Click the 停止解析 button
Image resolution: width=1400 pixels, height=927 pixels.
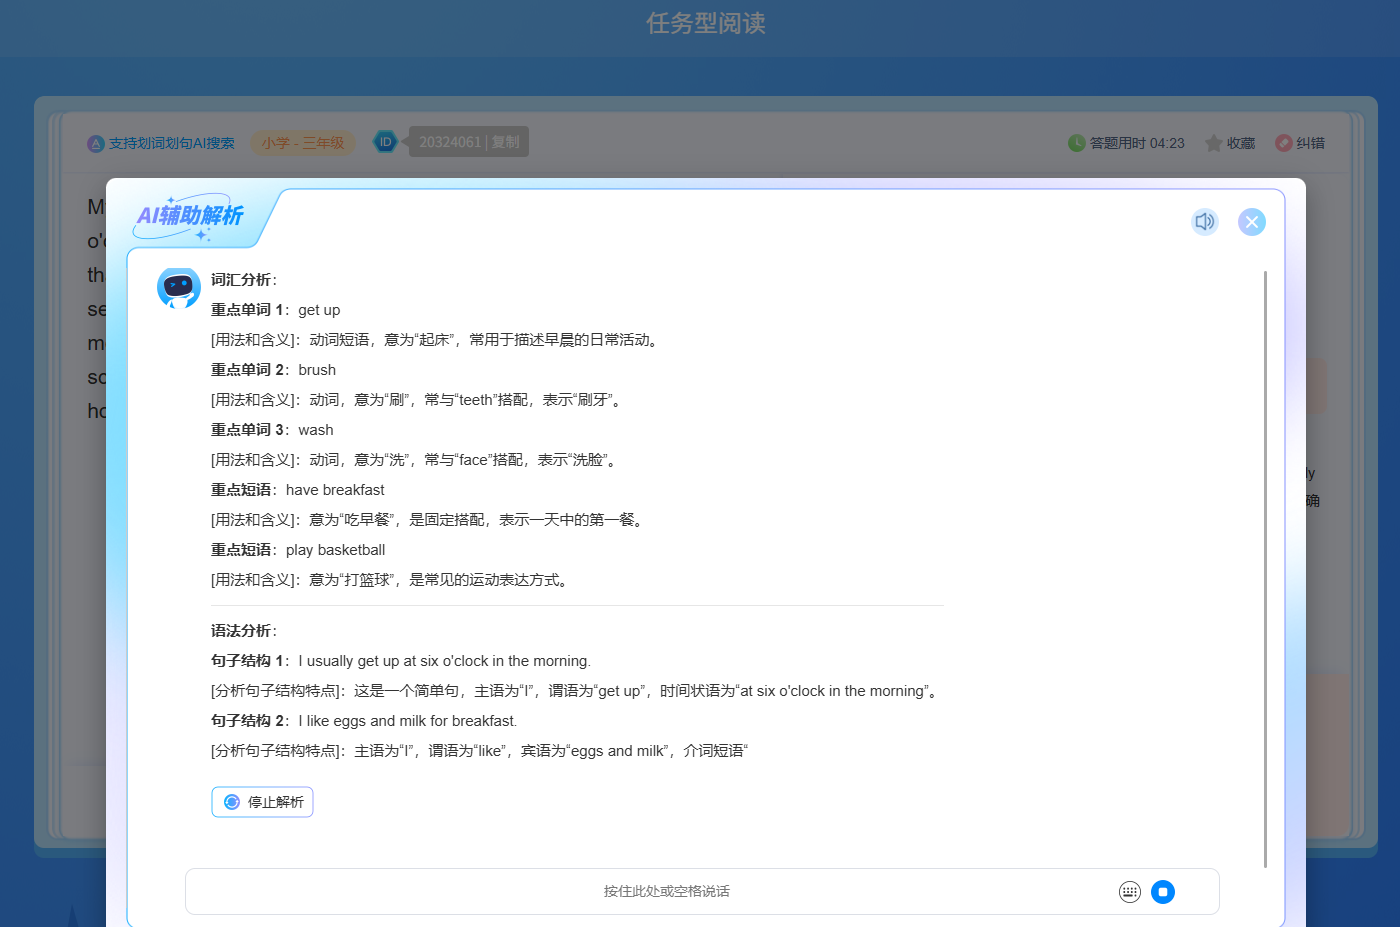tap(263, 802)
